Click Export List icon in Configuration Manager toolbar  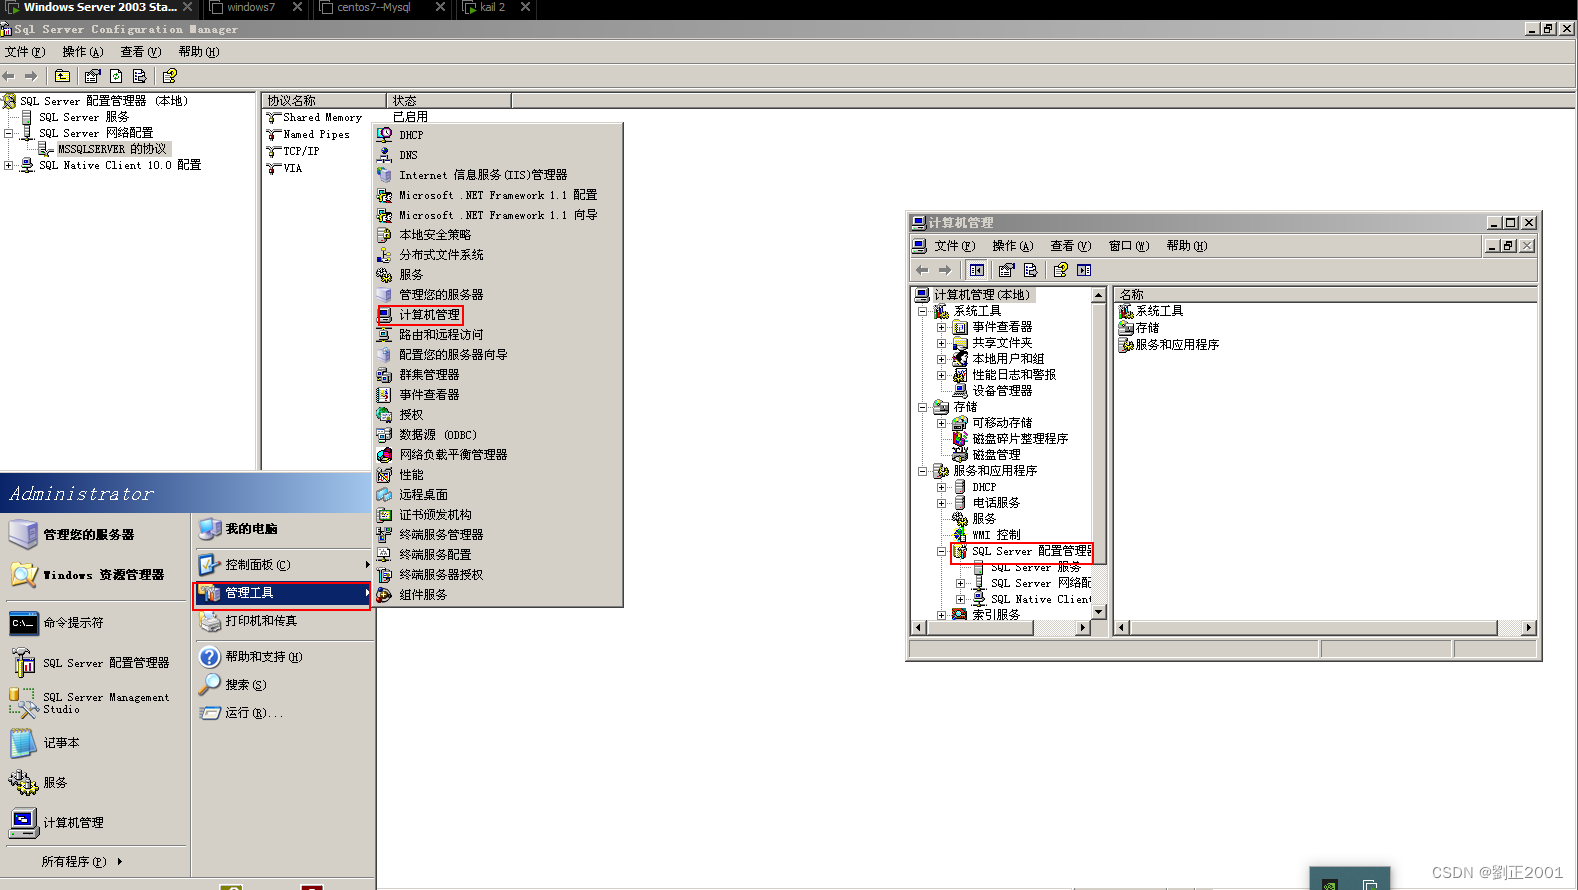[x=139, y=76]
